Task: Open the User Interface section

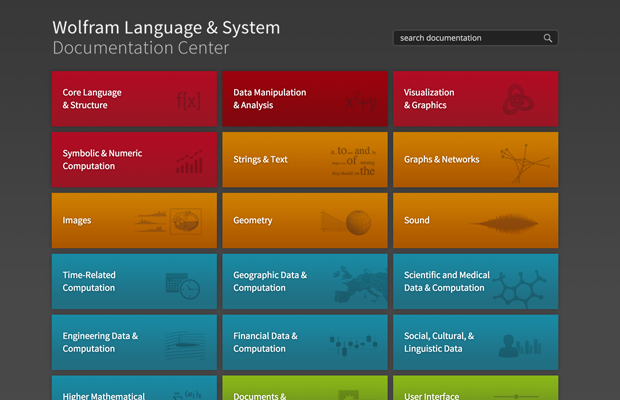Action: click(476, 388)
